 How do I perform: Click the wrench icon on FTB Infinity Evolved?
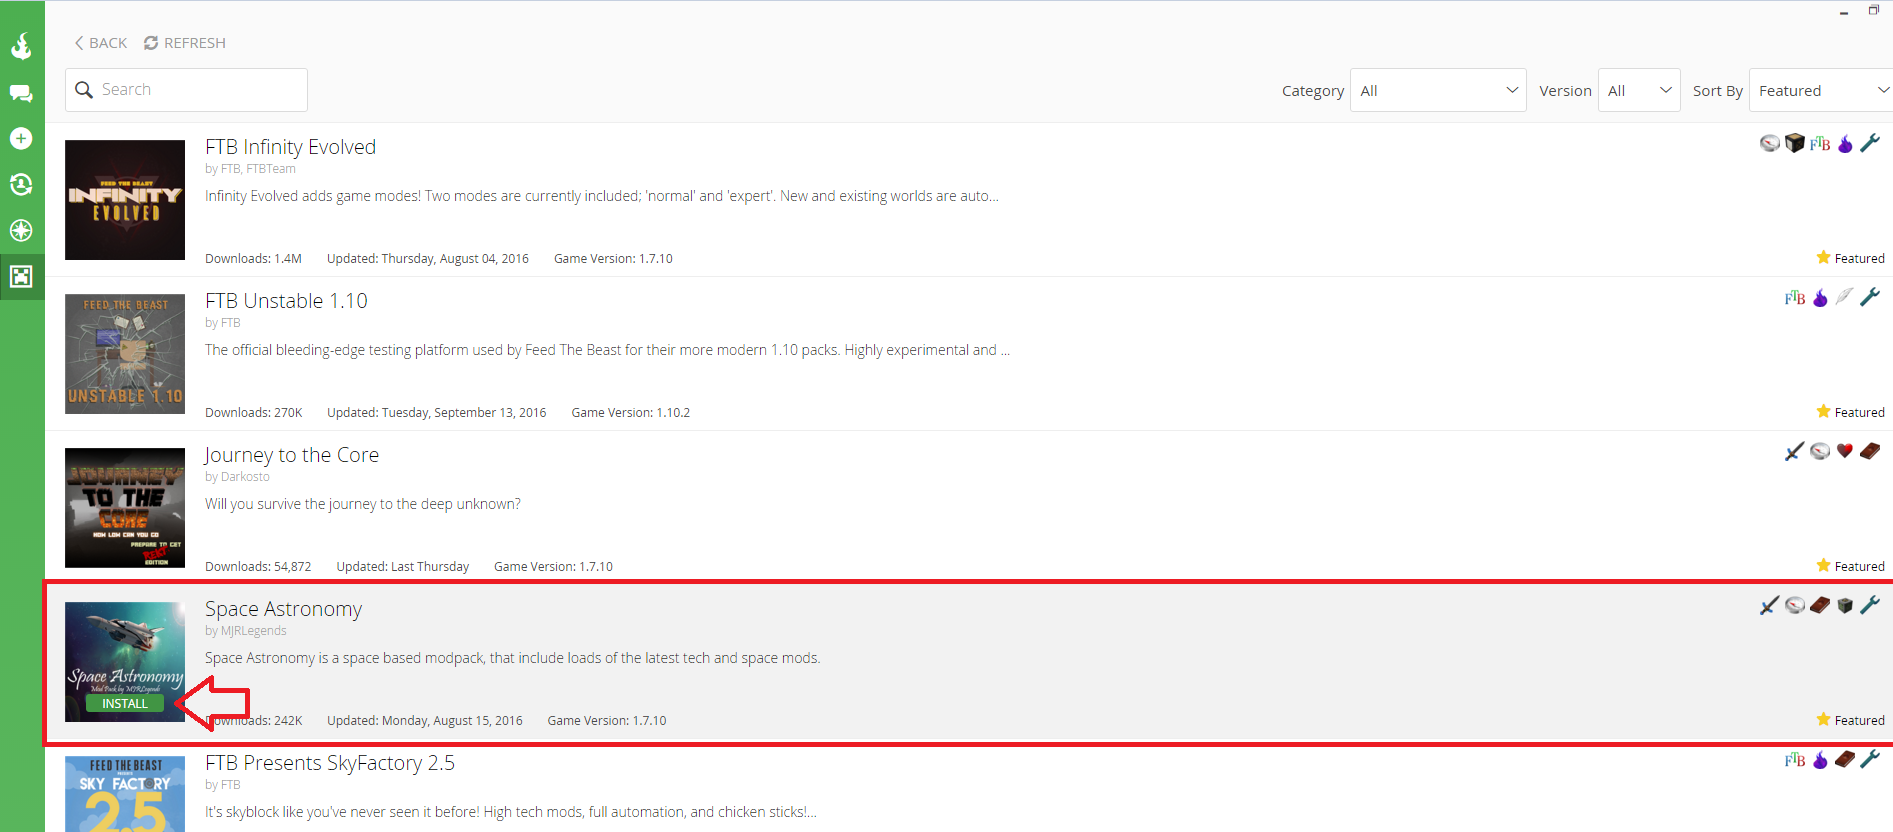[1870, 143]
